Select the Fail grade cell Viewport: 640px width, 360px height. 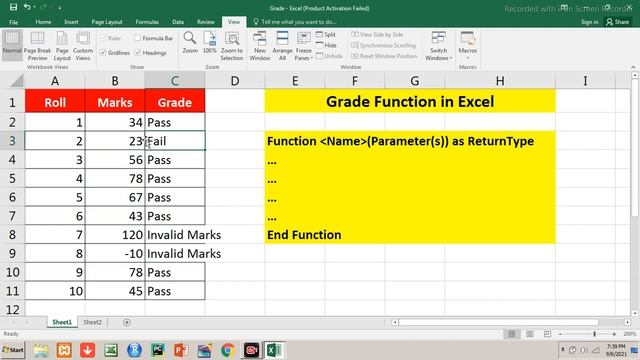point(175,141)
